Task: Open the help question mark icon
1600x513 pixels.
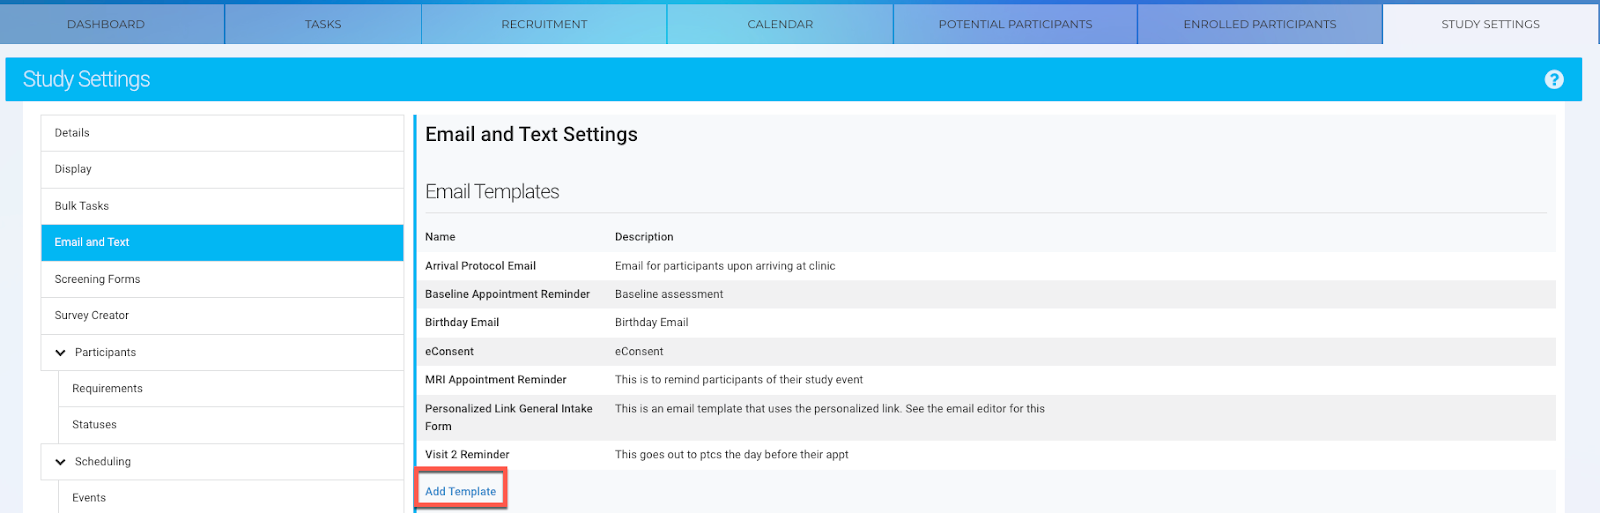Action: pos(1554,80)
